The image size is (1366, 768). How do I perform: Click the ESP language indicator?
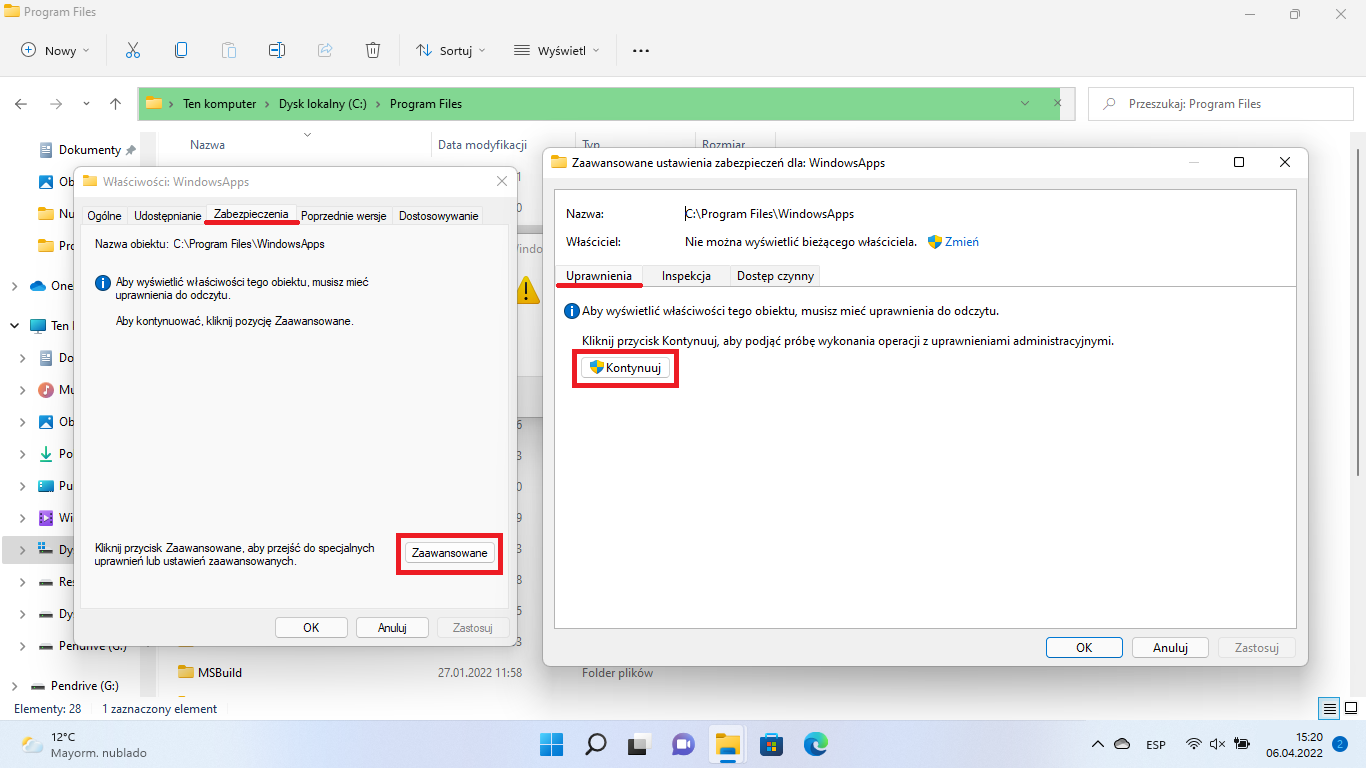click(1156, 745)
